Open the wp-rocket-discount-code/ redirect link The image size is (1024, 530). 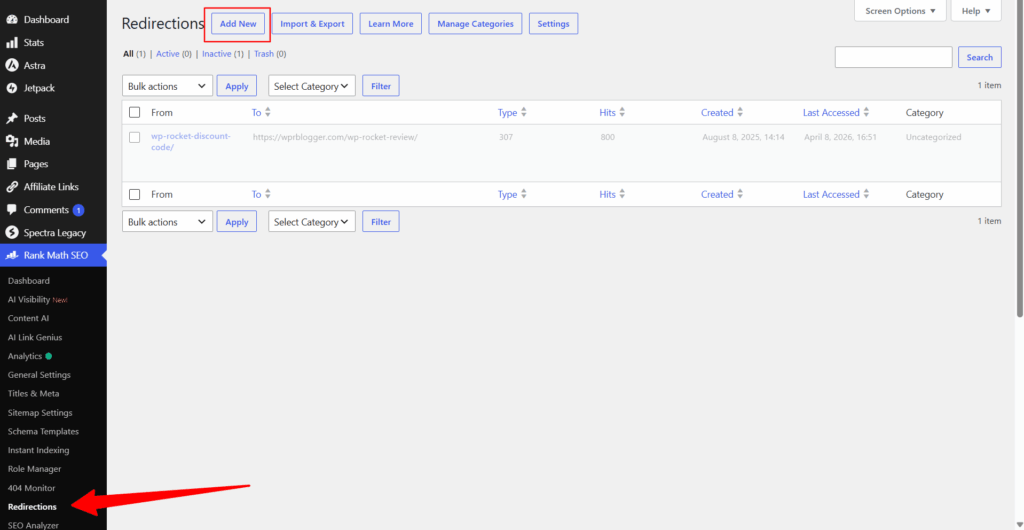pyautogui.click(x=191, y=142)
